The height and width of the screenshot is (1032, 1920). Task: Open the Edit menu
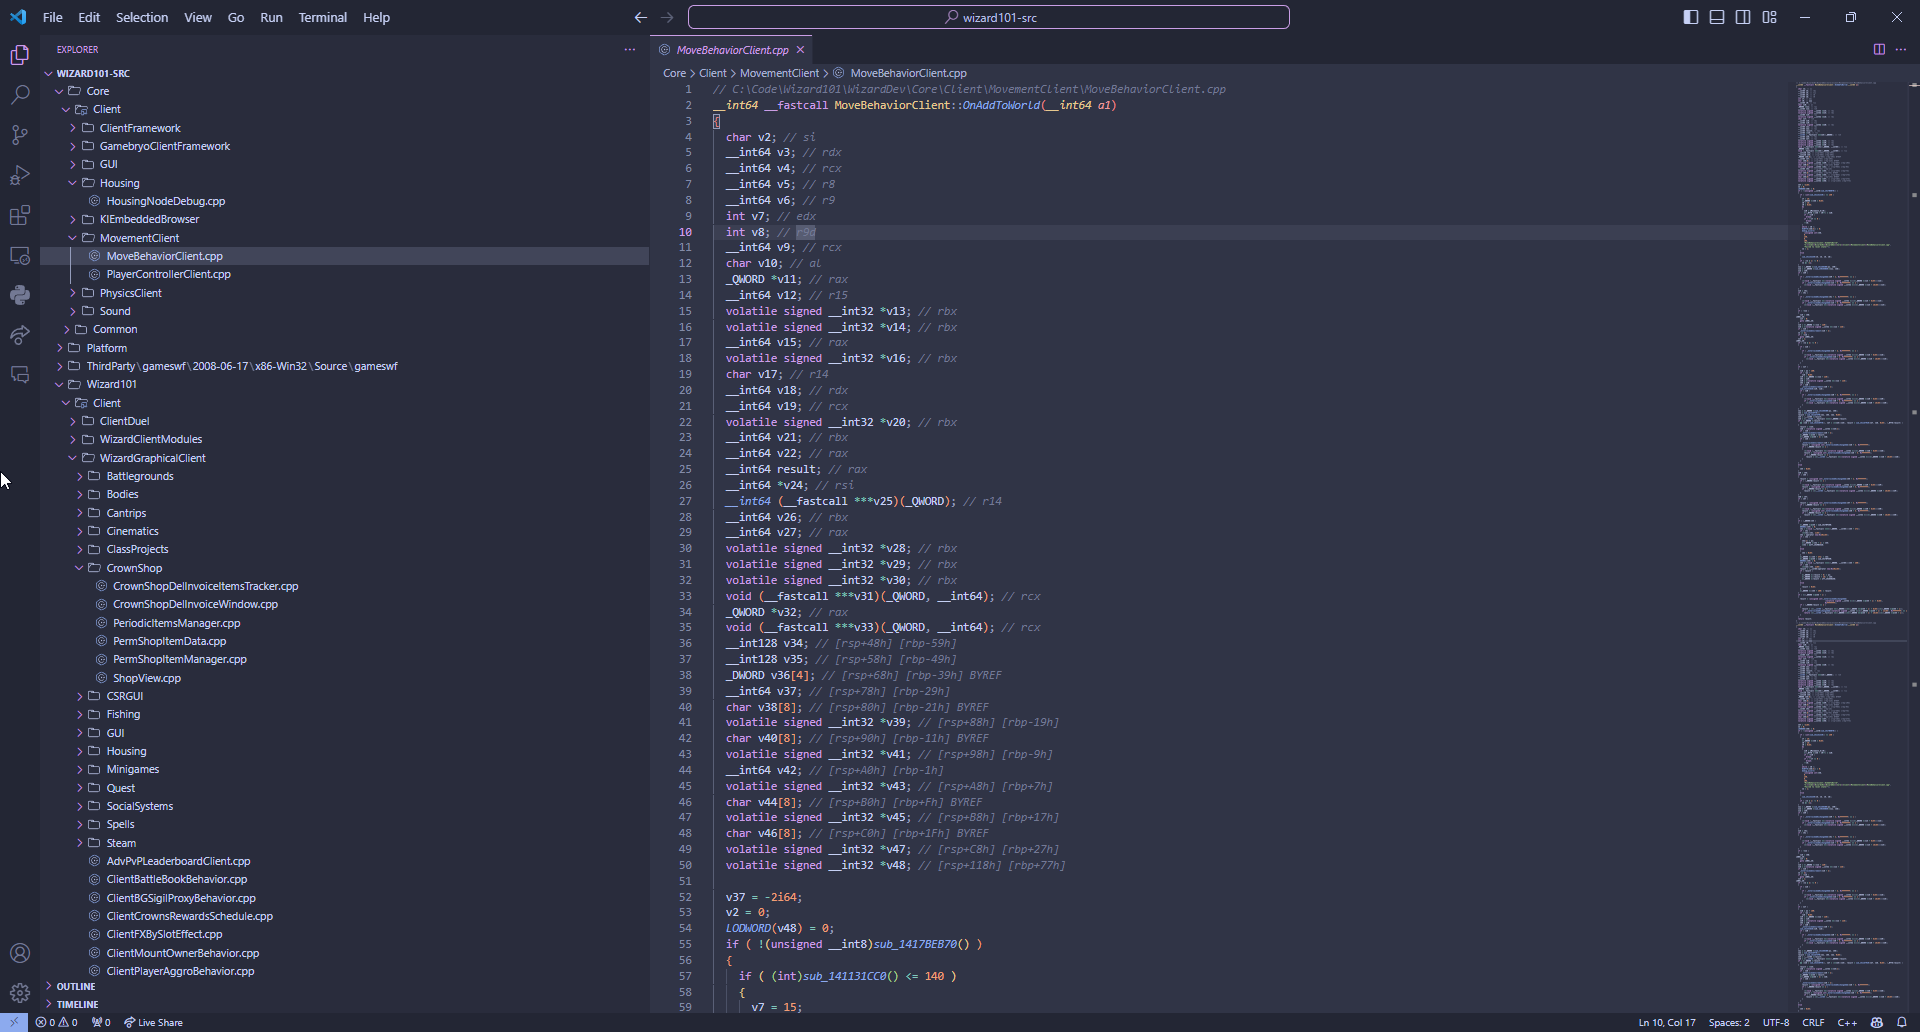click(89, 17)
